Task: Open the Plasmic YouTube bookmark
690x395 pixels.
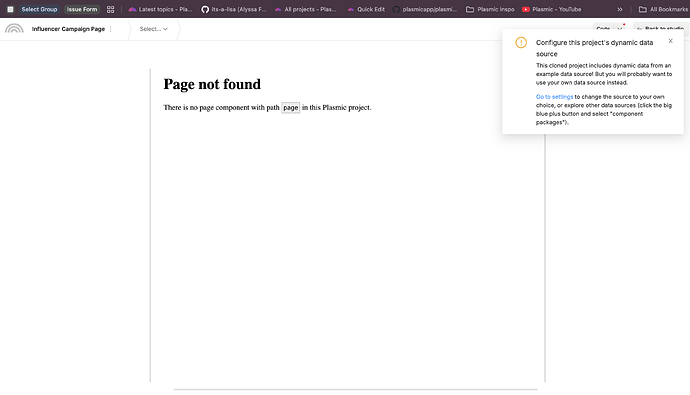Action: (551, 9)
